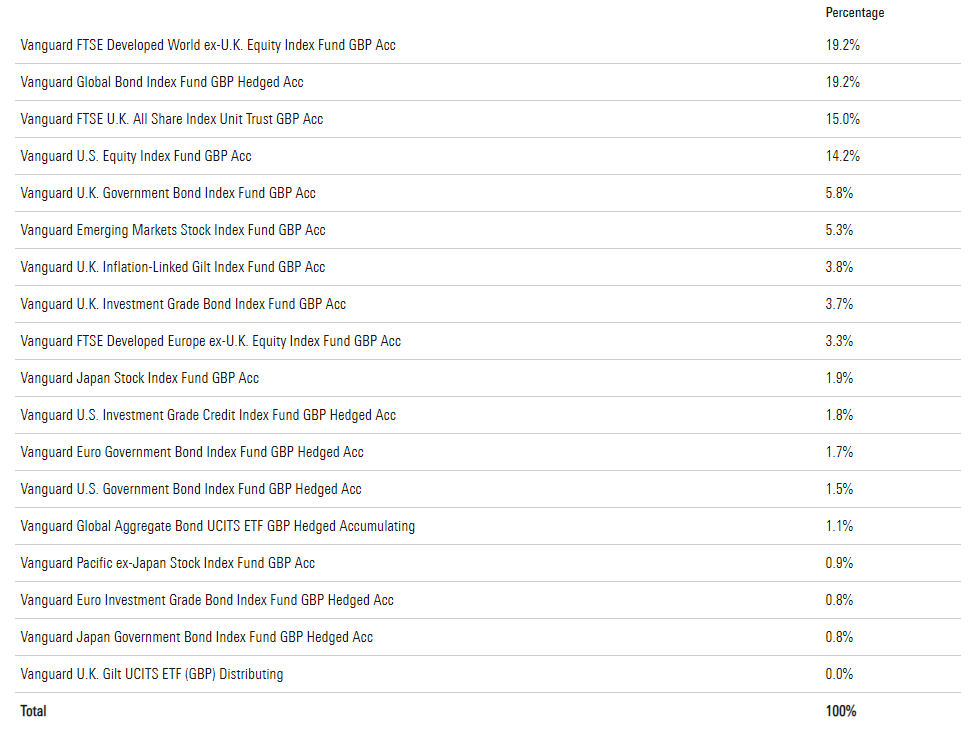Click the Percentage column header
Viewport: 968px width, 741px height.
coord(855,13)
